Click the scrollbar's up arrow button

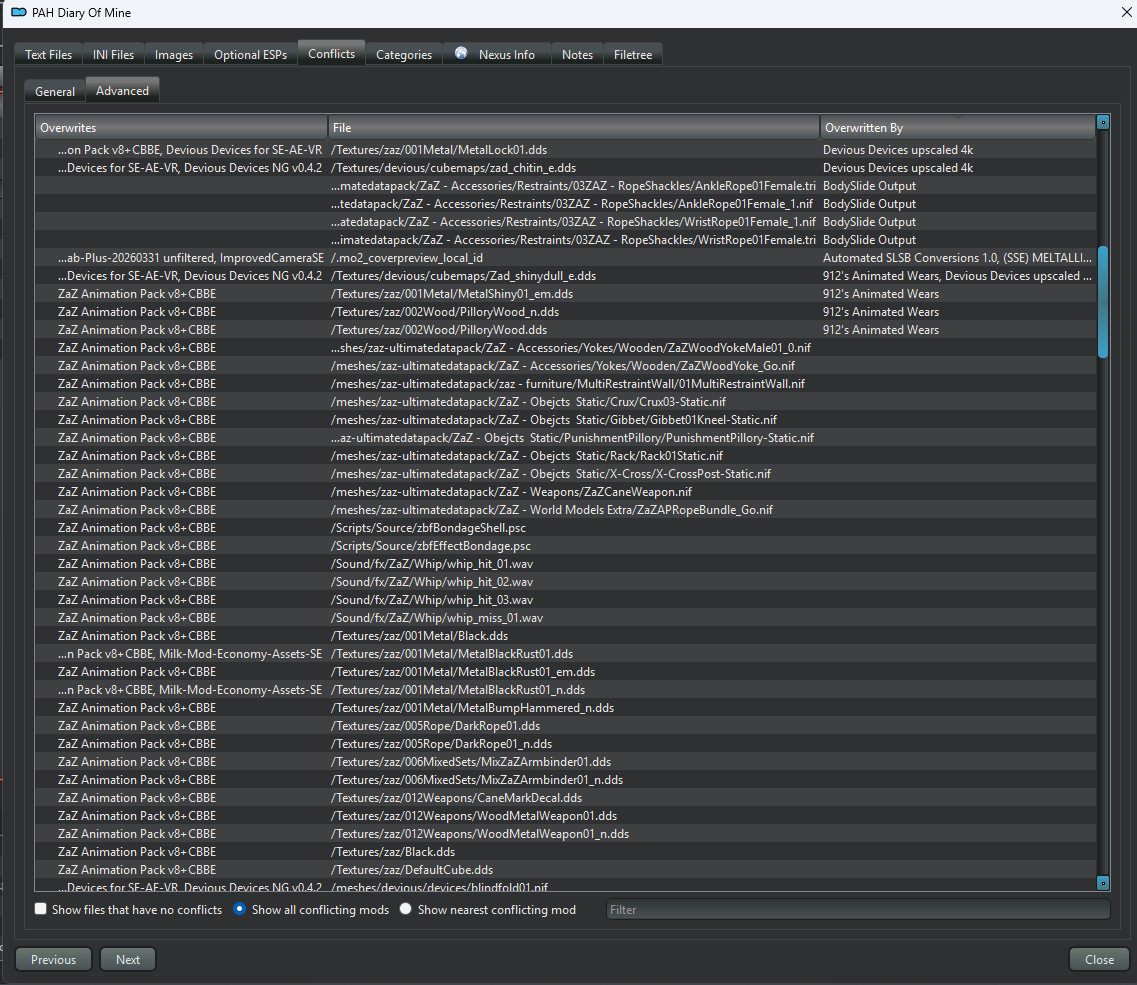click(x=1103, y=122)
